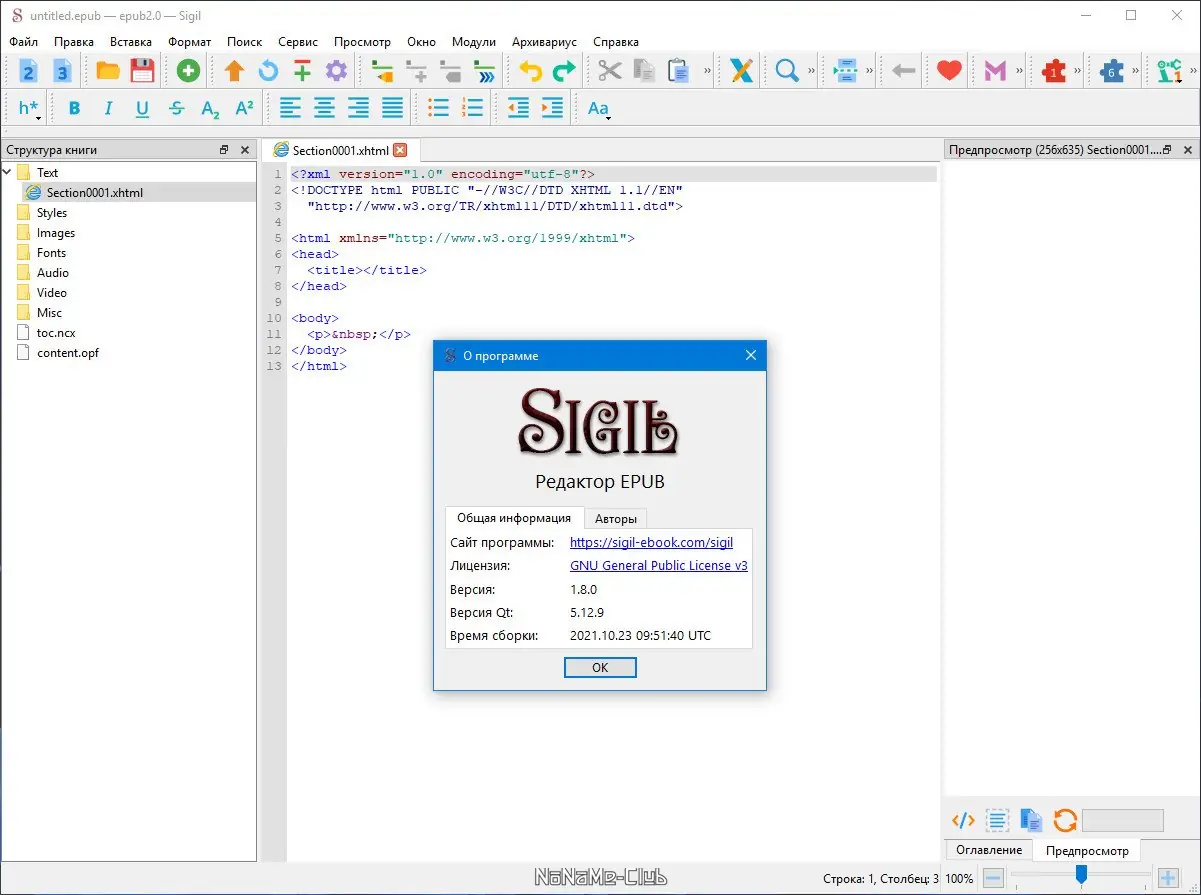Toggle underline formatting
The width and height of the screenshot is (1201, 895).
click(x=142, y=108)
